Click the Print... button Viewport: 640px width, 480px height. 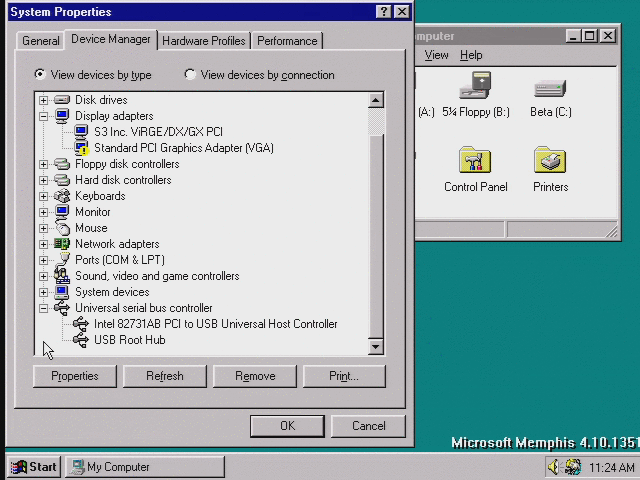pyautogui.click(x=344, y=376)
